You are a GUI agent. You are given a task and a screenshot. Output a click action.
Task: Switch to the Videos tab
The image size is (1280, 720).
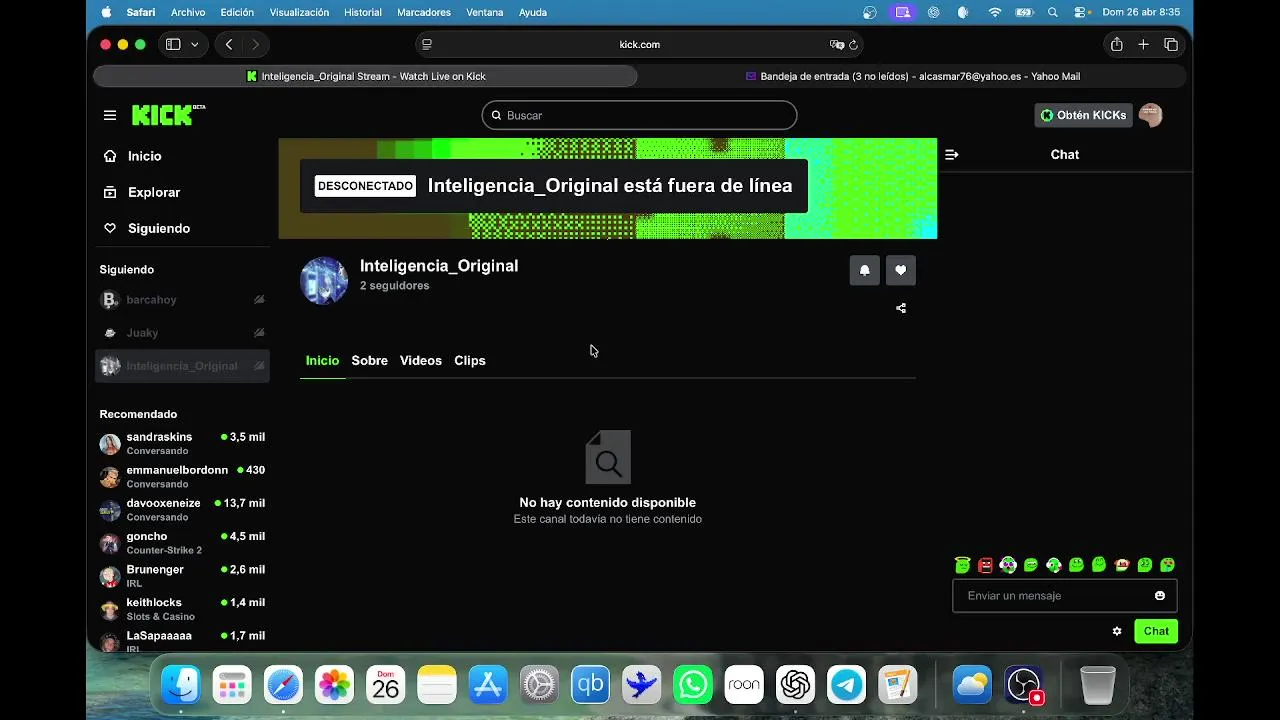point(421,361)
